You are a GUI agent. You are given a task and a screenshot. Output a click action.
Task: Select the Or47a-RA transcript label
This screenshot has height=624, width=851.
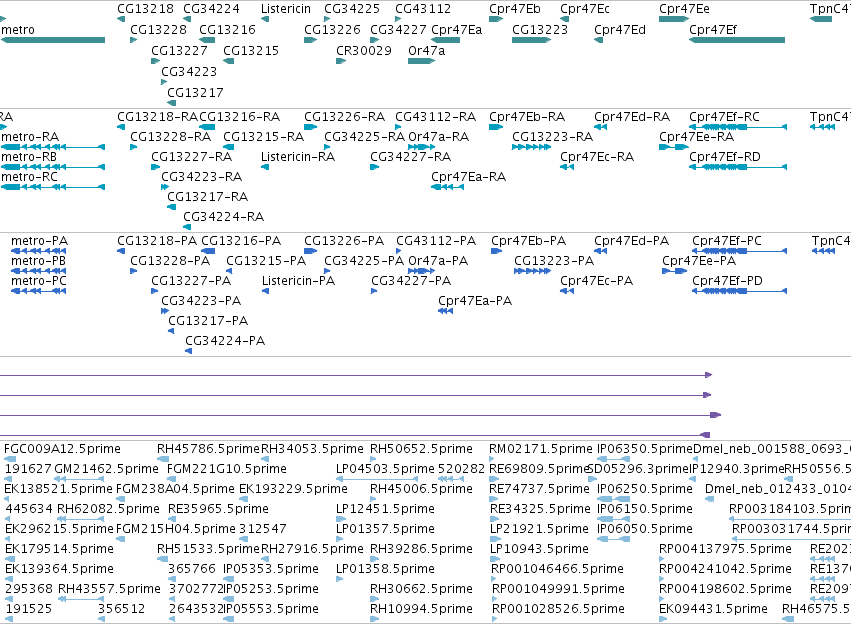(x=438, y=137)
